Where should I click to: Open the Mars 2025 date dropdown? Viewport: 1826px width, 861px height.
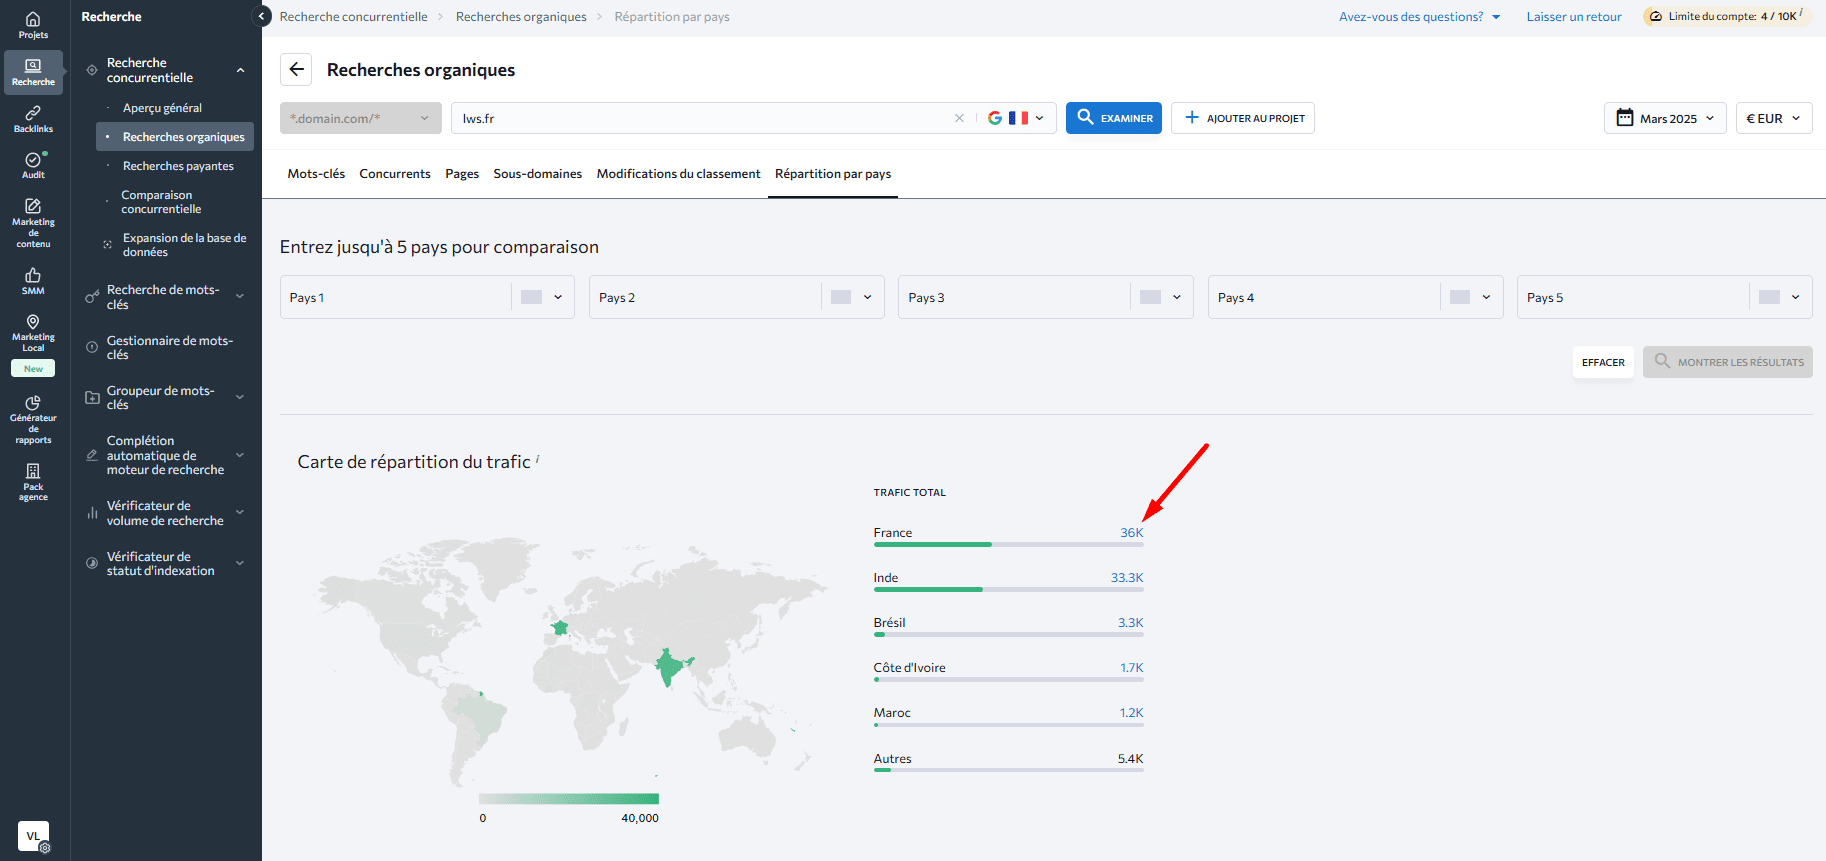click(x=1665, y=118)
